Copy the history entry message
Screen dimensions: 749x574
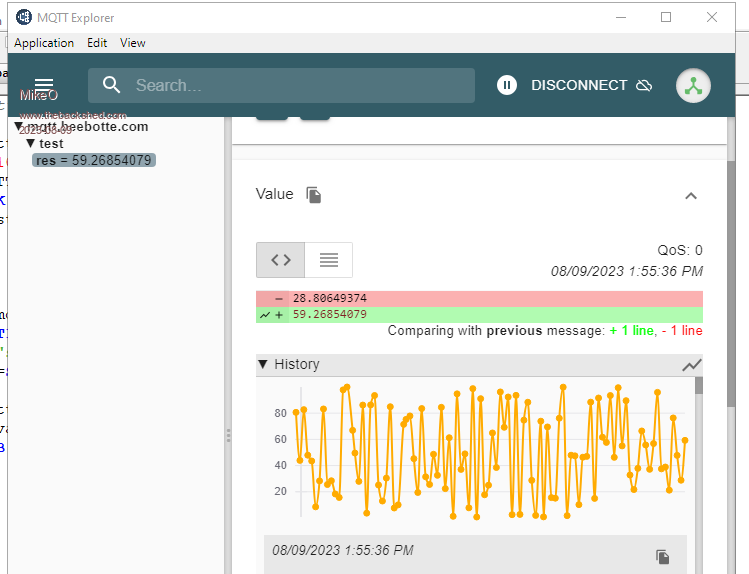[662, 556]
